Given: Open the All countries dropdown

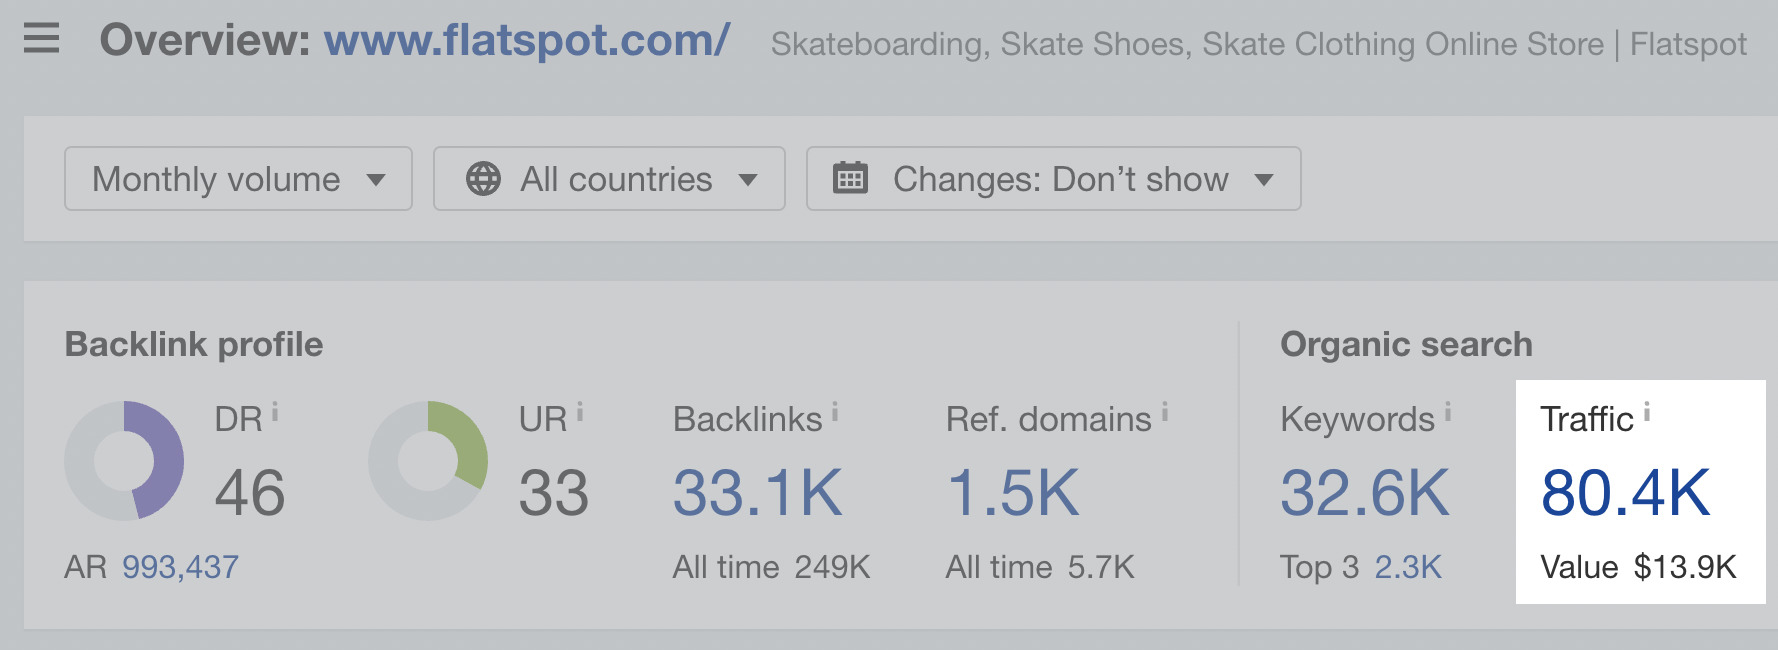Looking at the screenshot, I should pos(609,179).
